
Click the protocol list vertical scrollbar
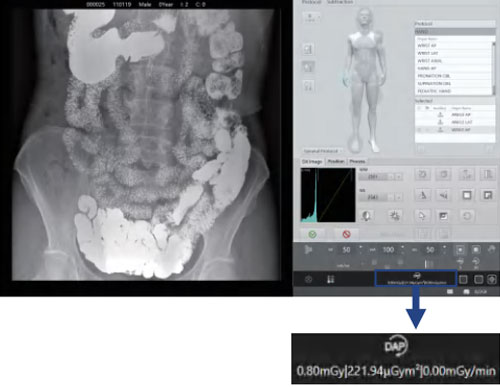click(494, 68)
